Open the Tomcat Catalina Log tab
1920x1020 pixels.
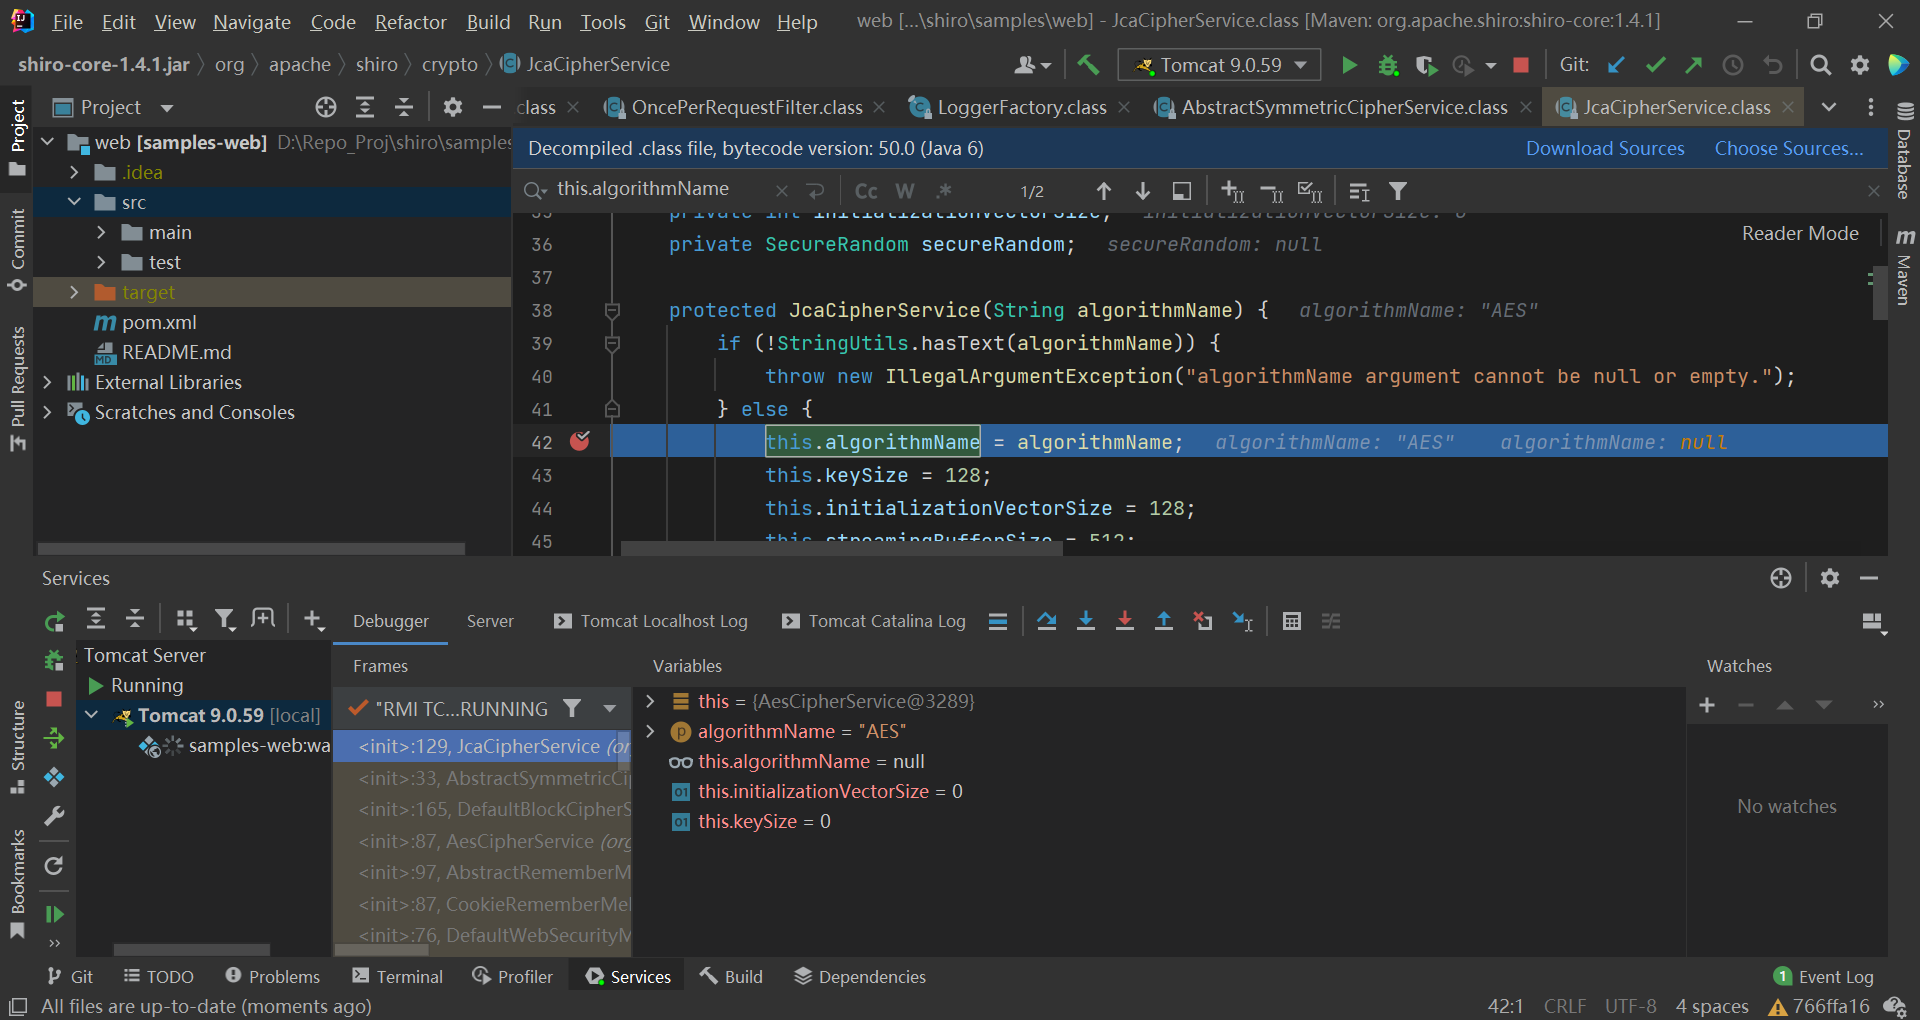click(x=874, y=621)
